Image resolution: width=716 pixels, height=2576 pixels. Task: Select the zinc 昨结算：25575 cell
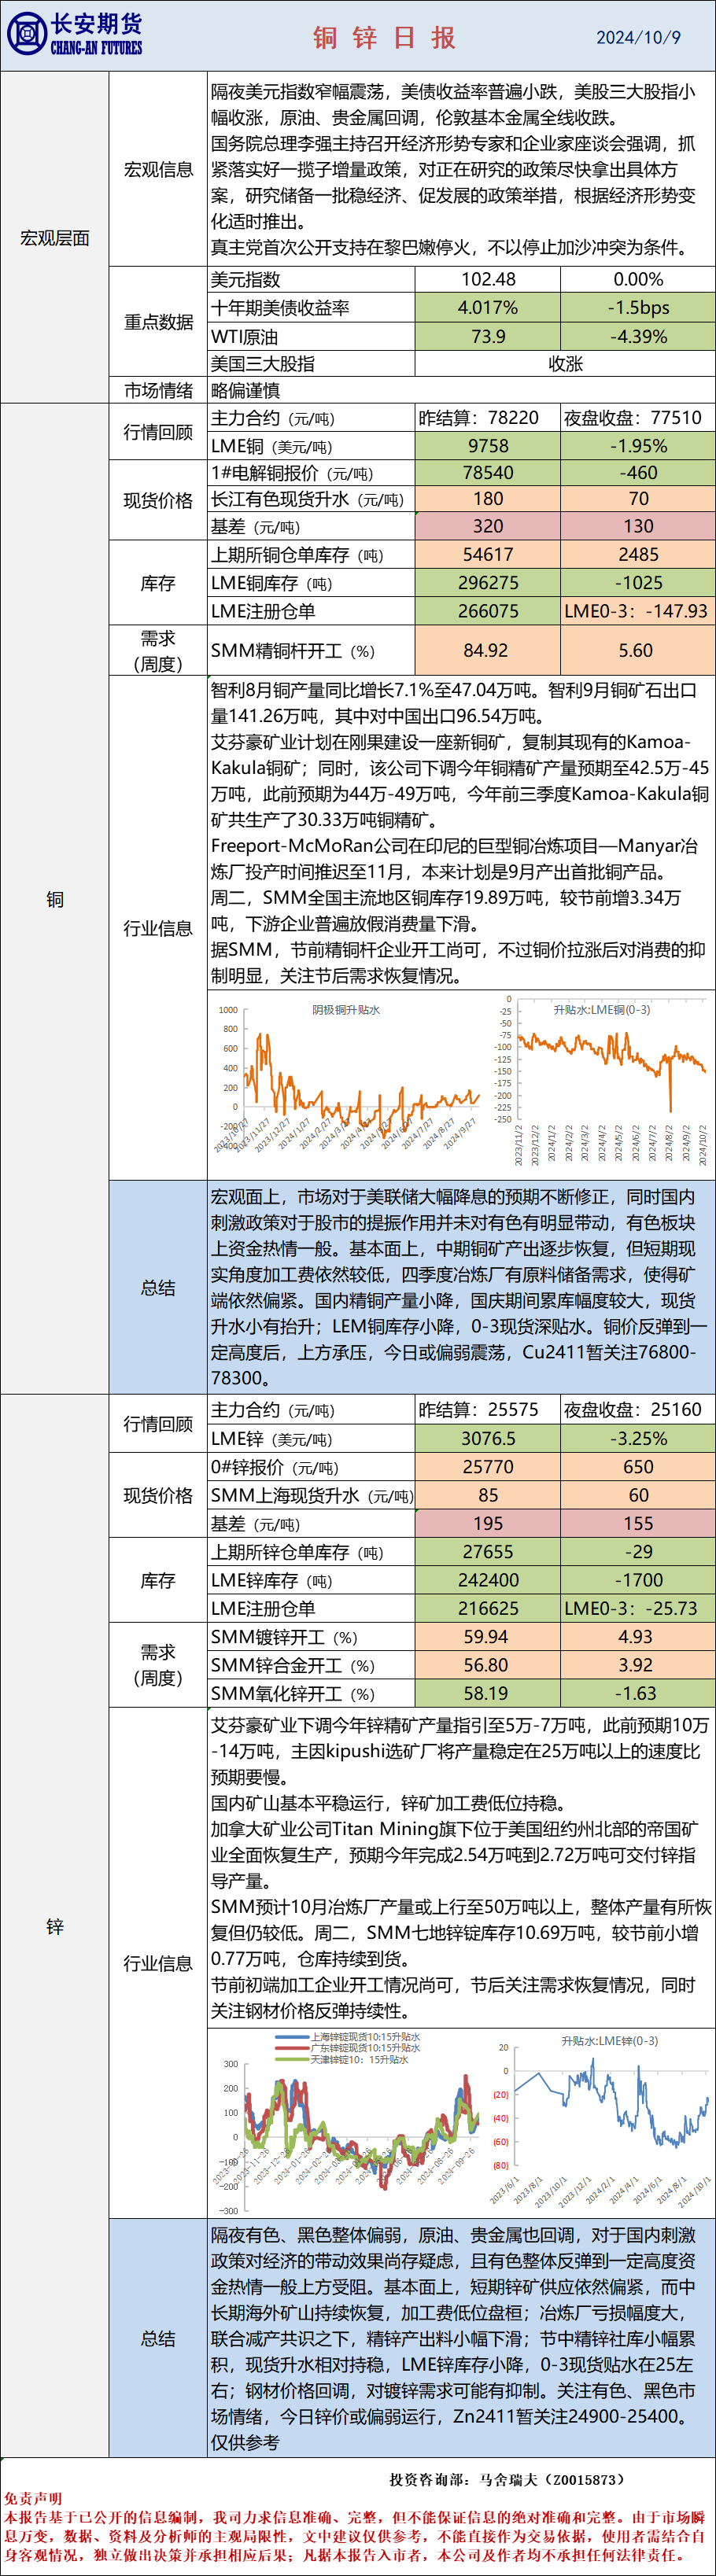pos(488,1410)
